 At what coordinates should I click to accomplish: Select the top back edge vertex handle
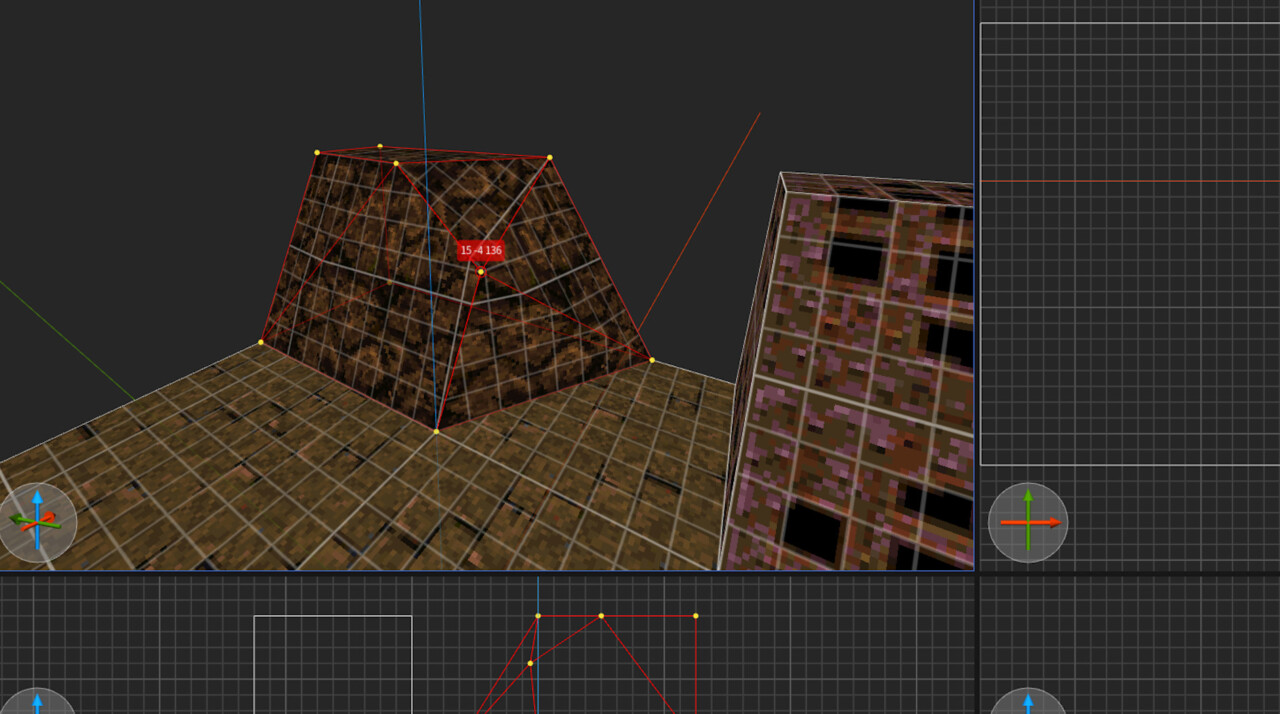pos(380,146)
